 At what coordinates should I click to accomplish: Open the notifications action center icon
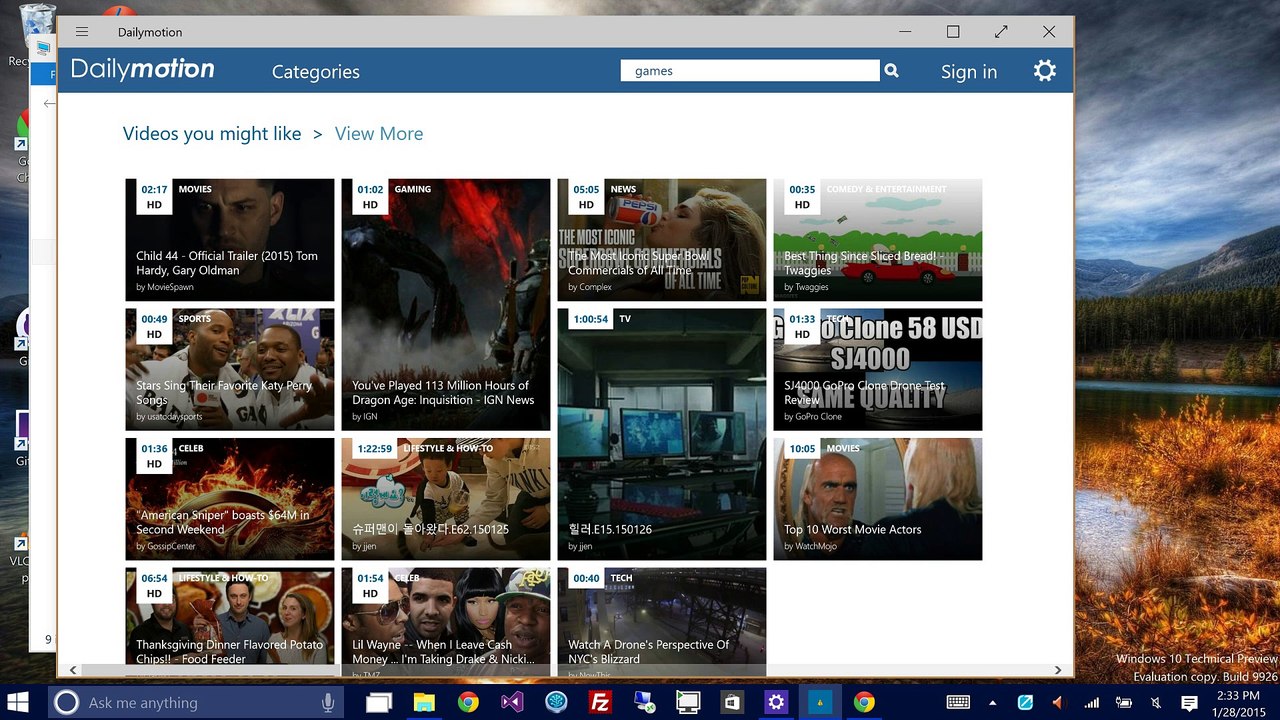click(1189, 703)
